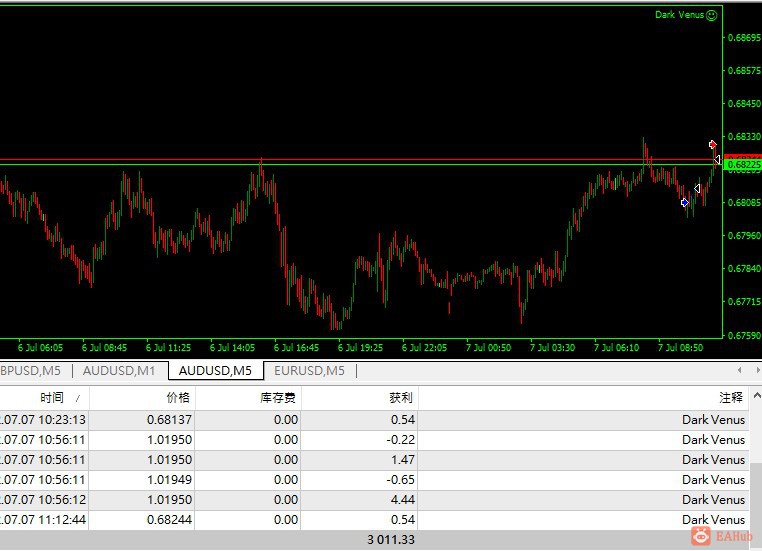The height and width of the screenshot is (551, 762).
Task: Switch to the AUDUSD,M1 chart tab
Action: point(119,371)
